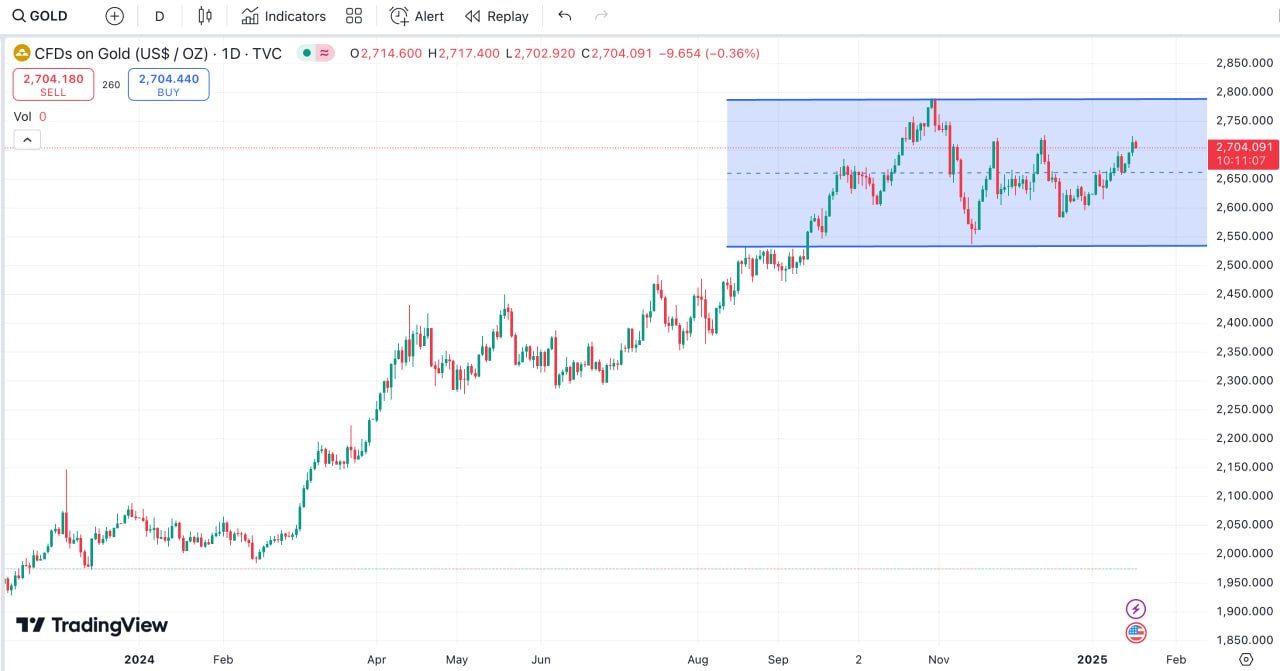Click the US flag economic event icon
The height and width of the screenshot is (671, 1280).
click(x=1135, y=632)
